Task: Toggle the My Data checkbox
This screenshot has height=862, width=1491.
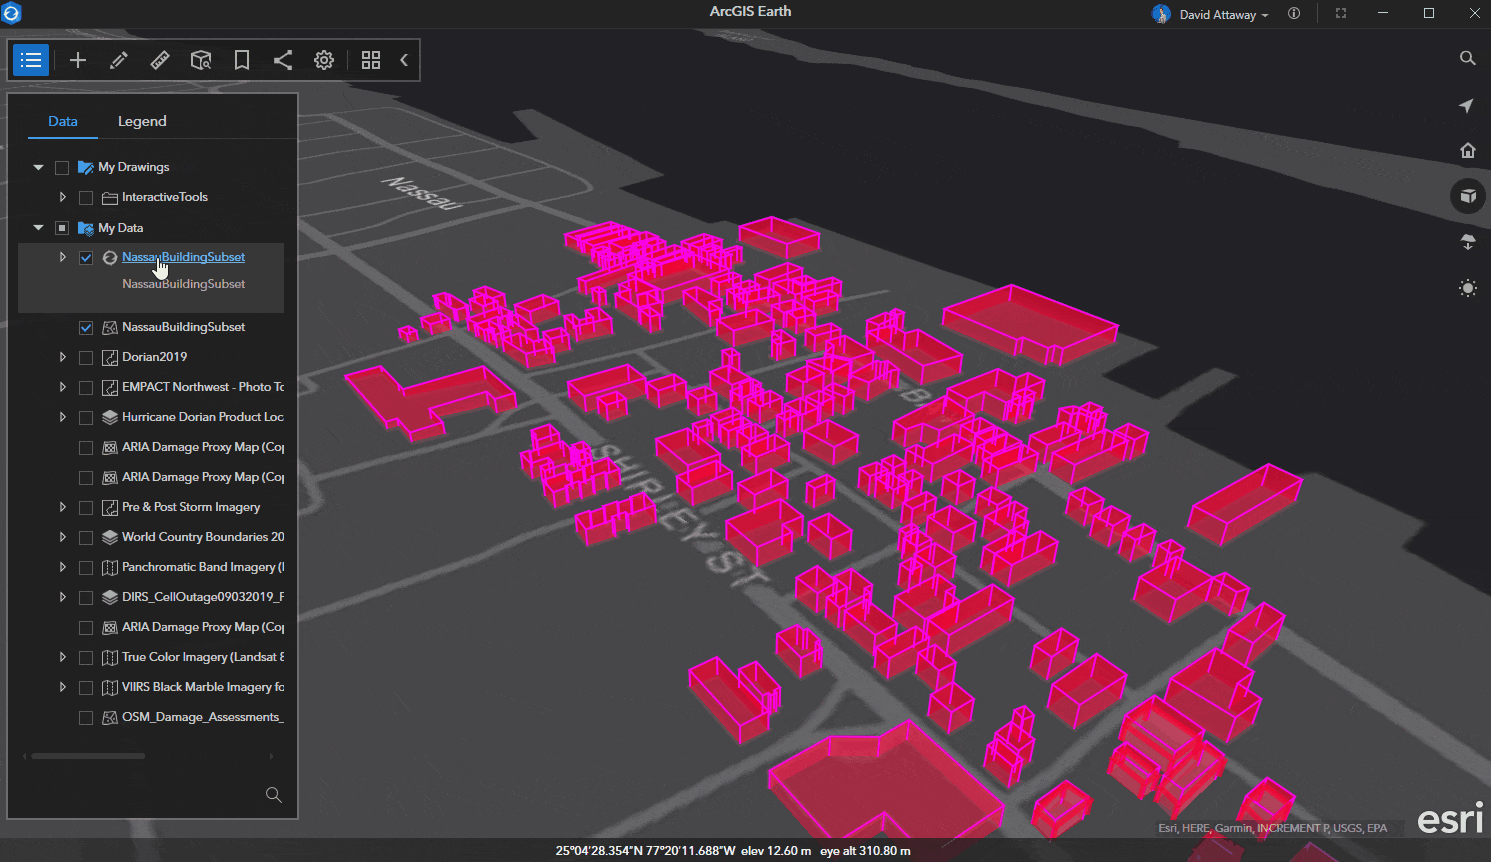Action: coord(62,228)
